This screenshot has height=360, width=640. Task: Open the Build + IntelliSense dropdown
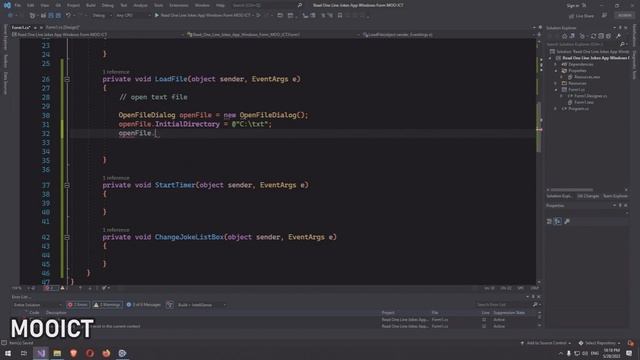tap(202, 305)
